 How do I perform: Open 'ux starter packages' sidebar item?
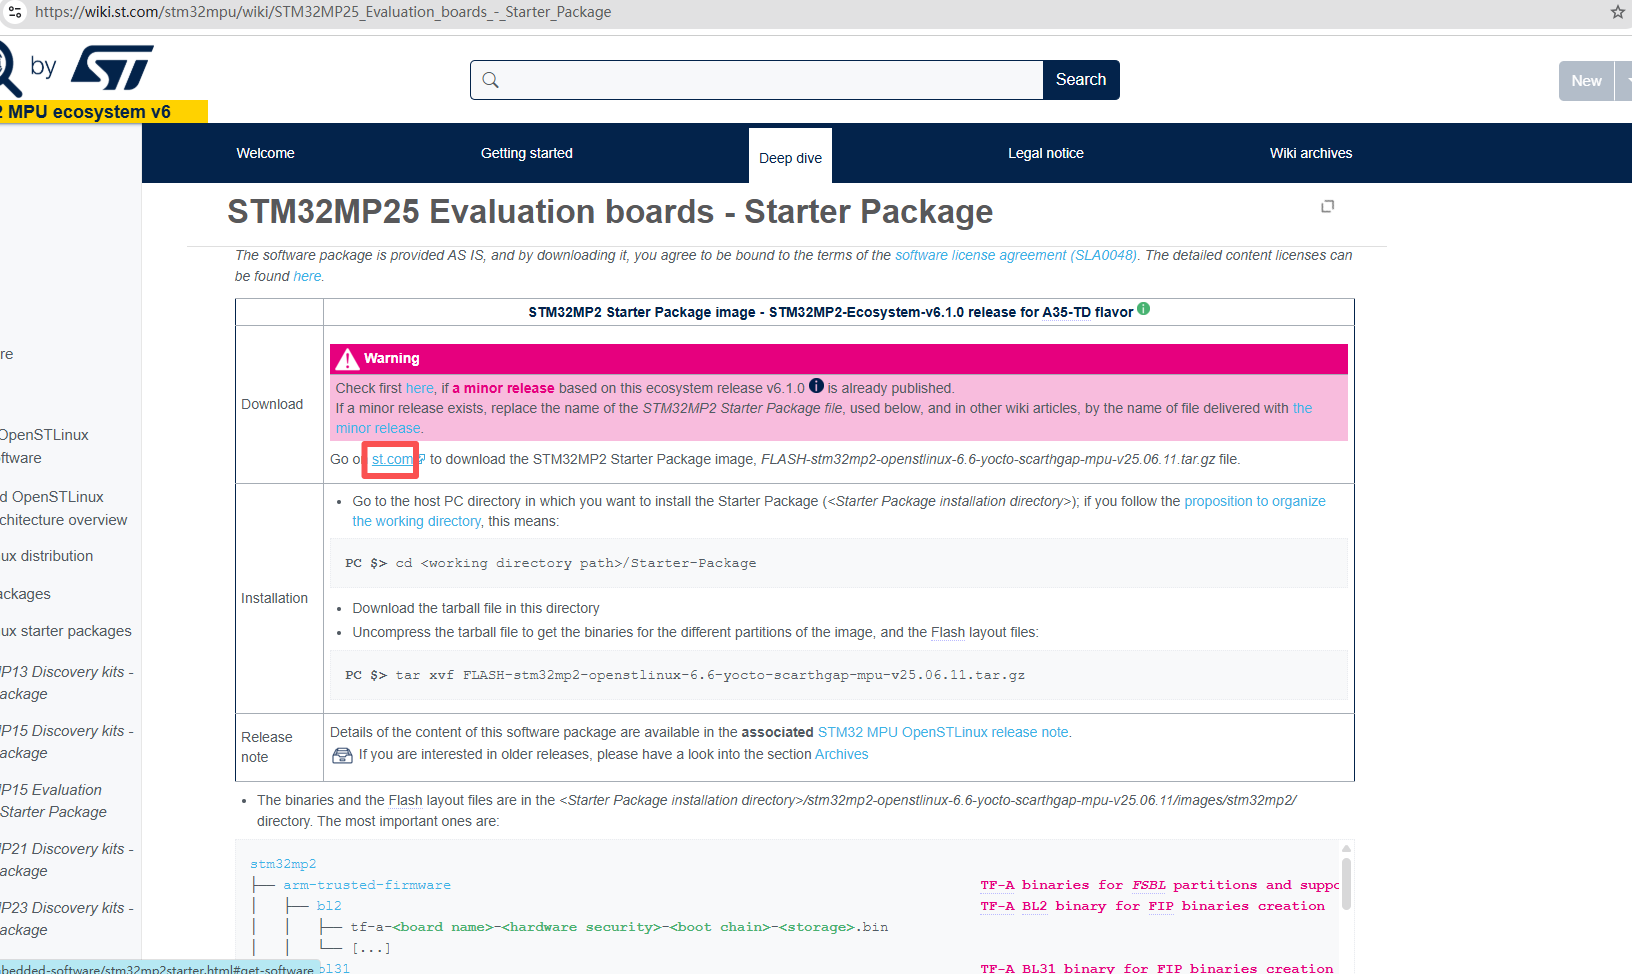pos(66,631)
